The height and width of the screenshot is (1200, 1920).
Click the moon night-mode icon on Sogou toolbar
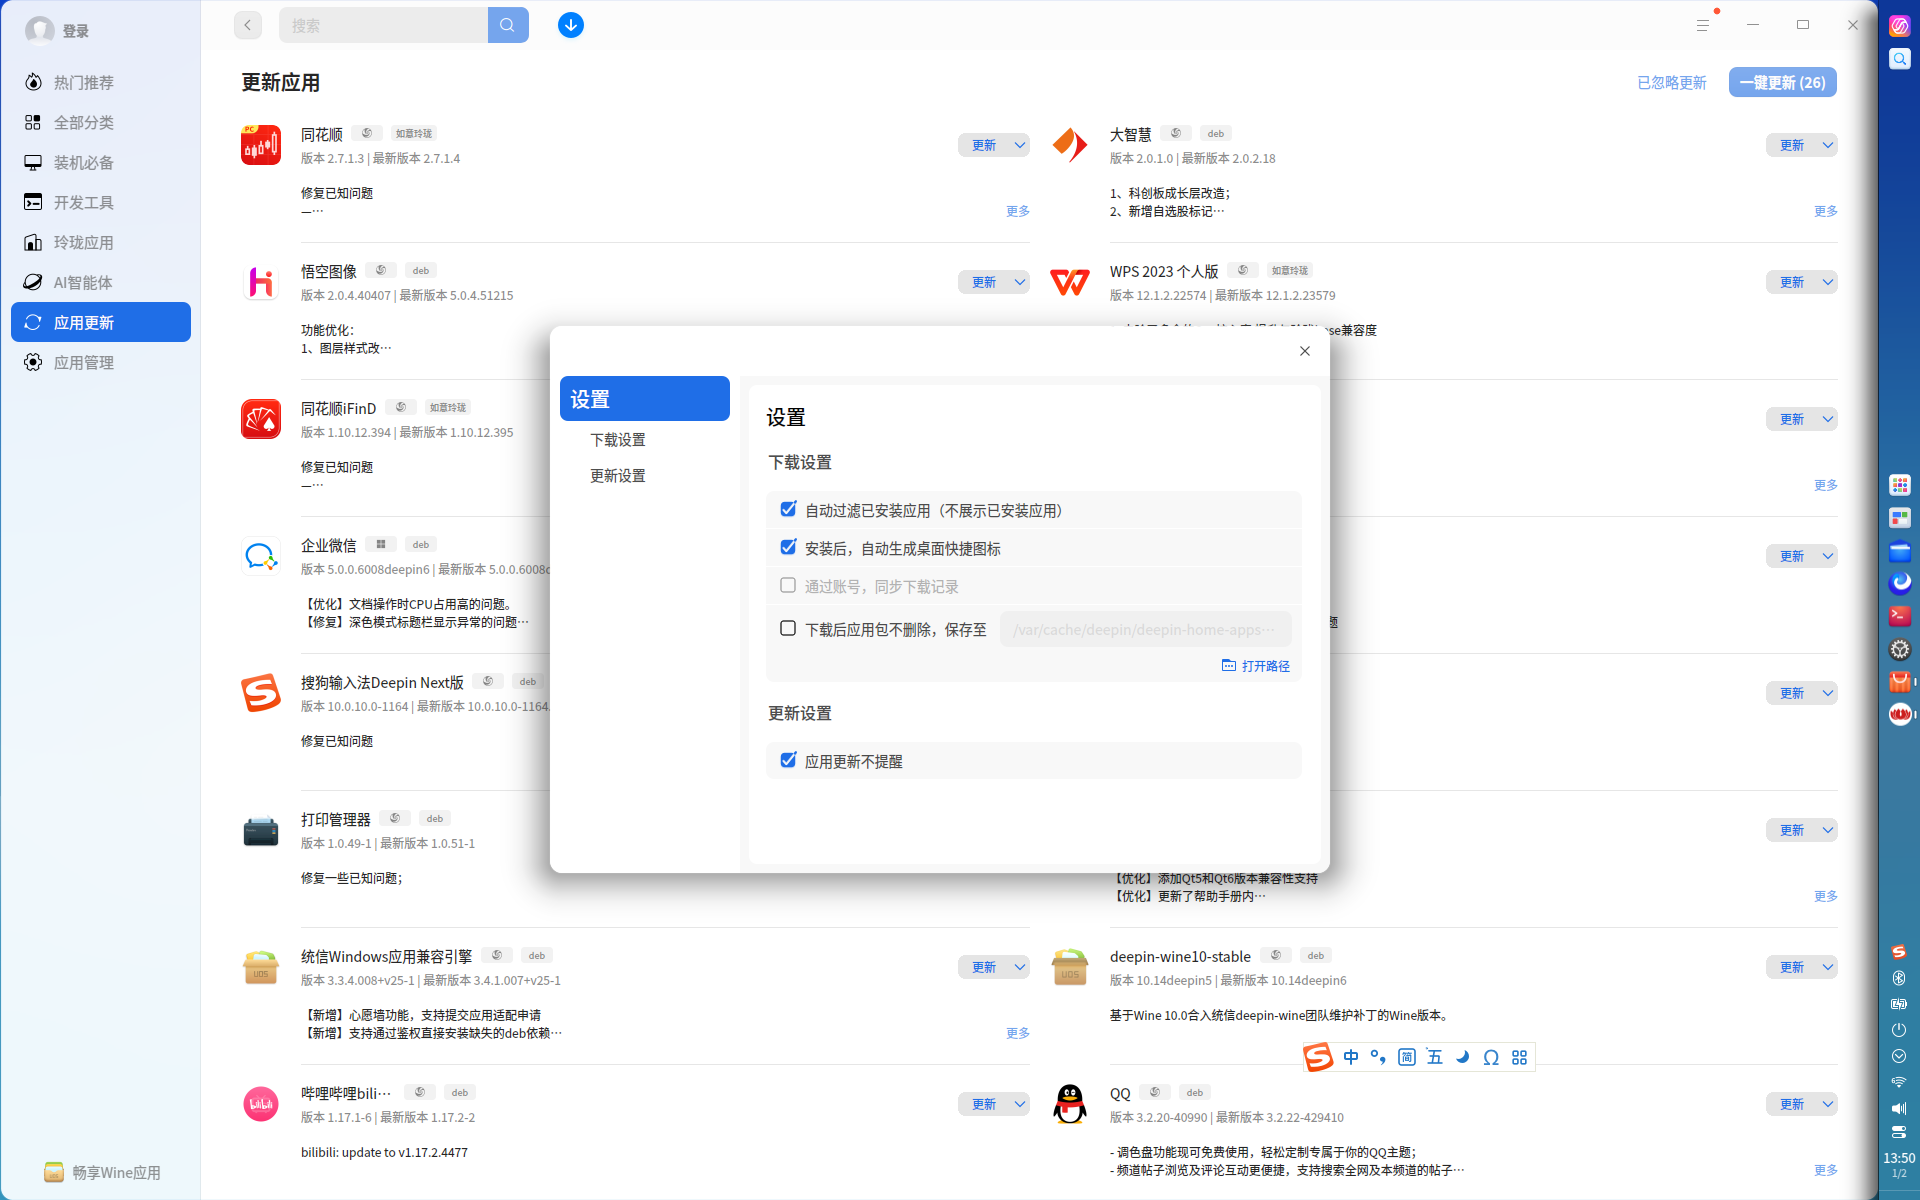click(1462, 1056)
